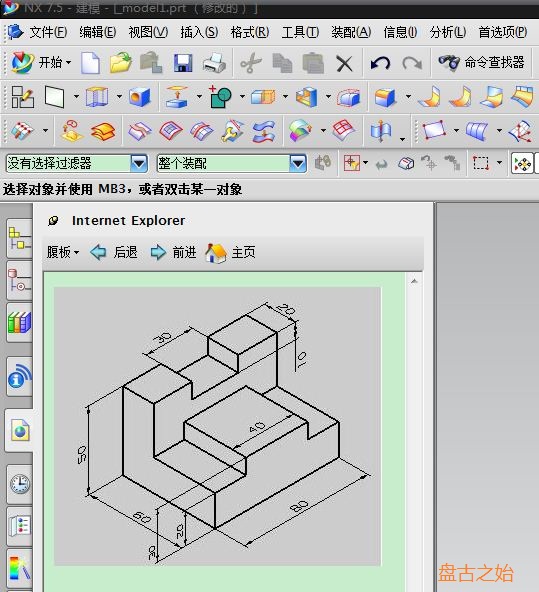Open the Sketch tool icon
This screenshot has width=539, height=592.
coord(22,97)
